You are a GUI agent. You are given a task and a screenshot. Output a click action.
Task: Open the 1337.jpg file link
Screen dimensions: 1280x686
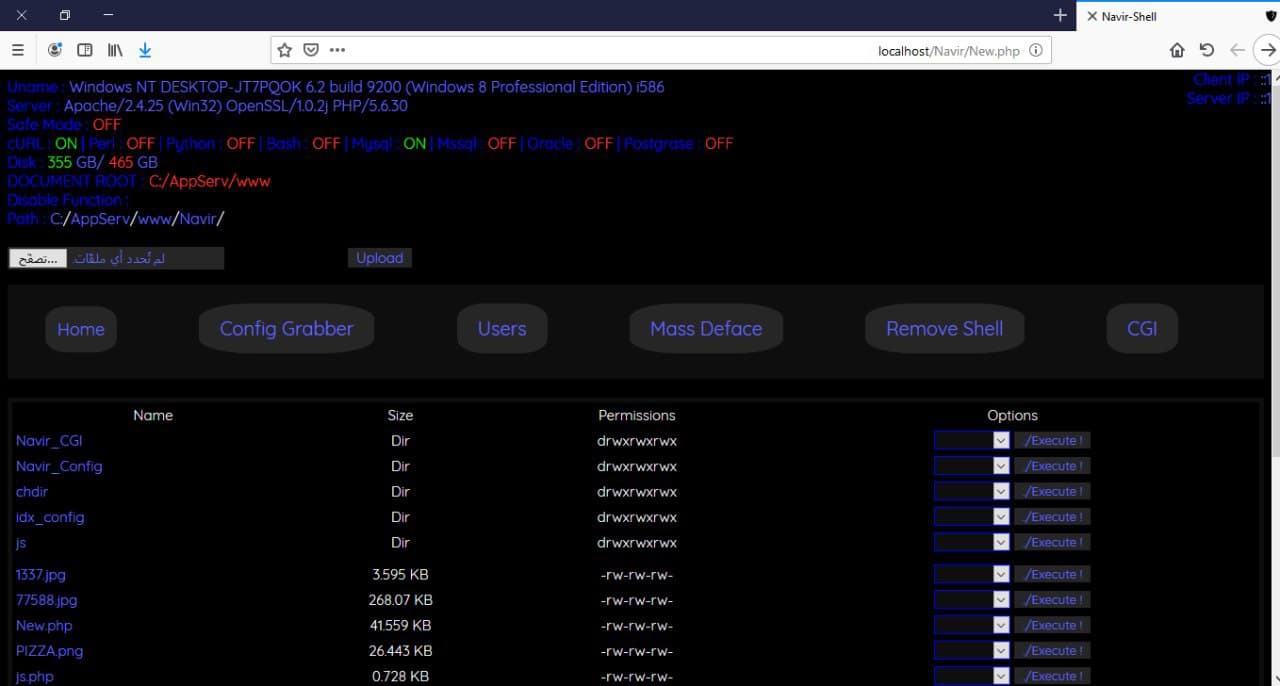click(x=41, y=574)
